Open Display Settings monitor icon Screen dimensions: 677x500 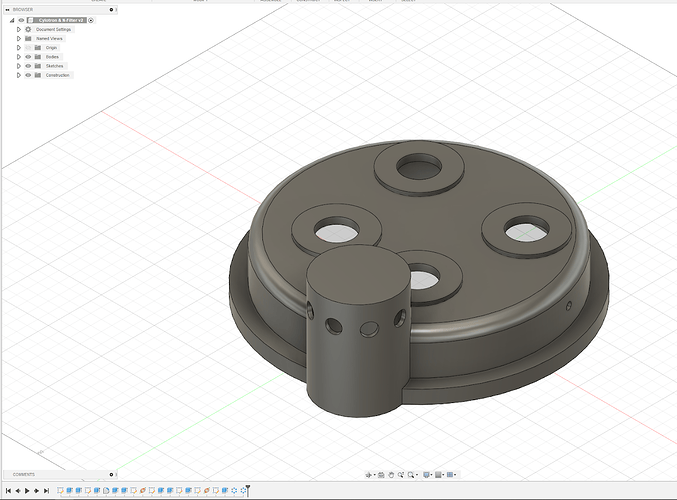[427, 475]
